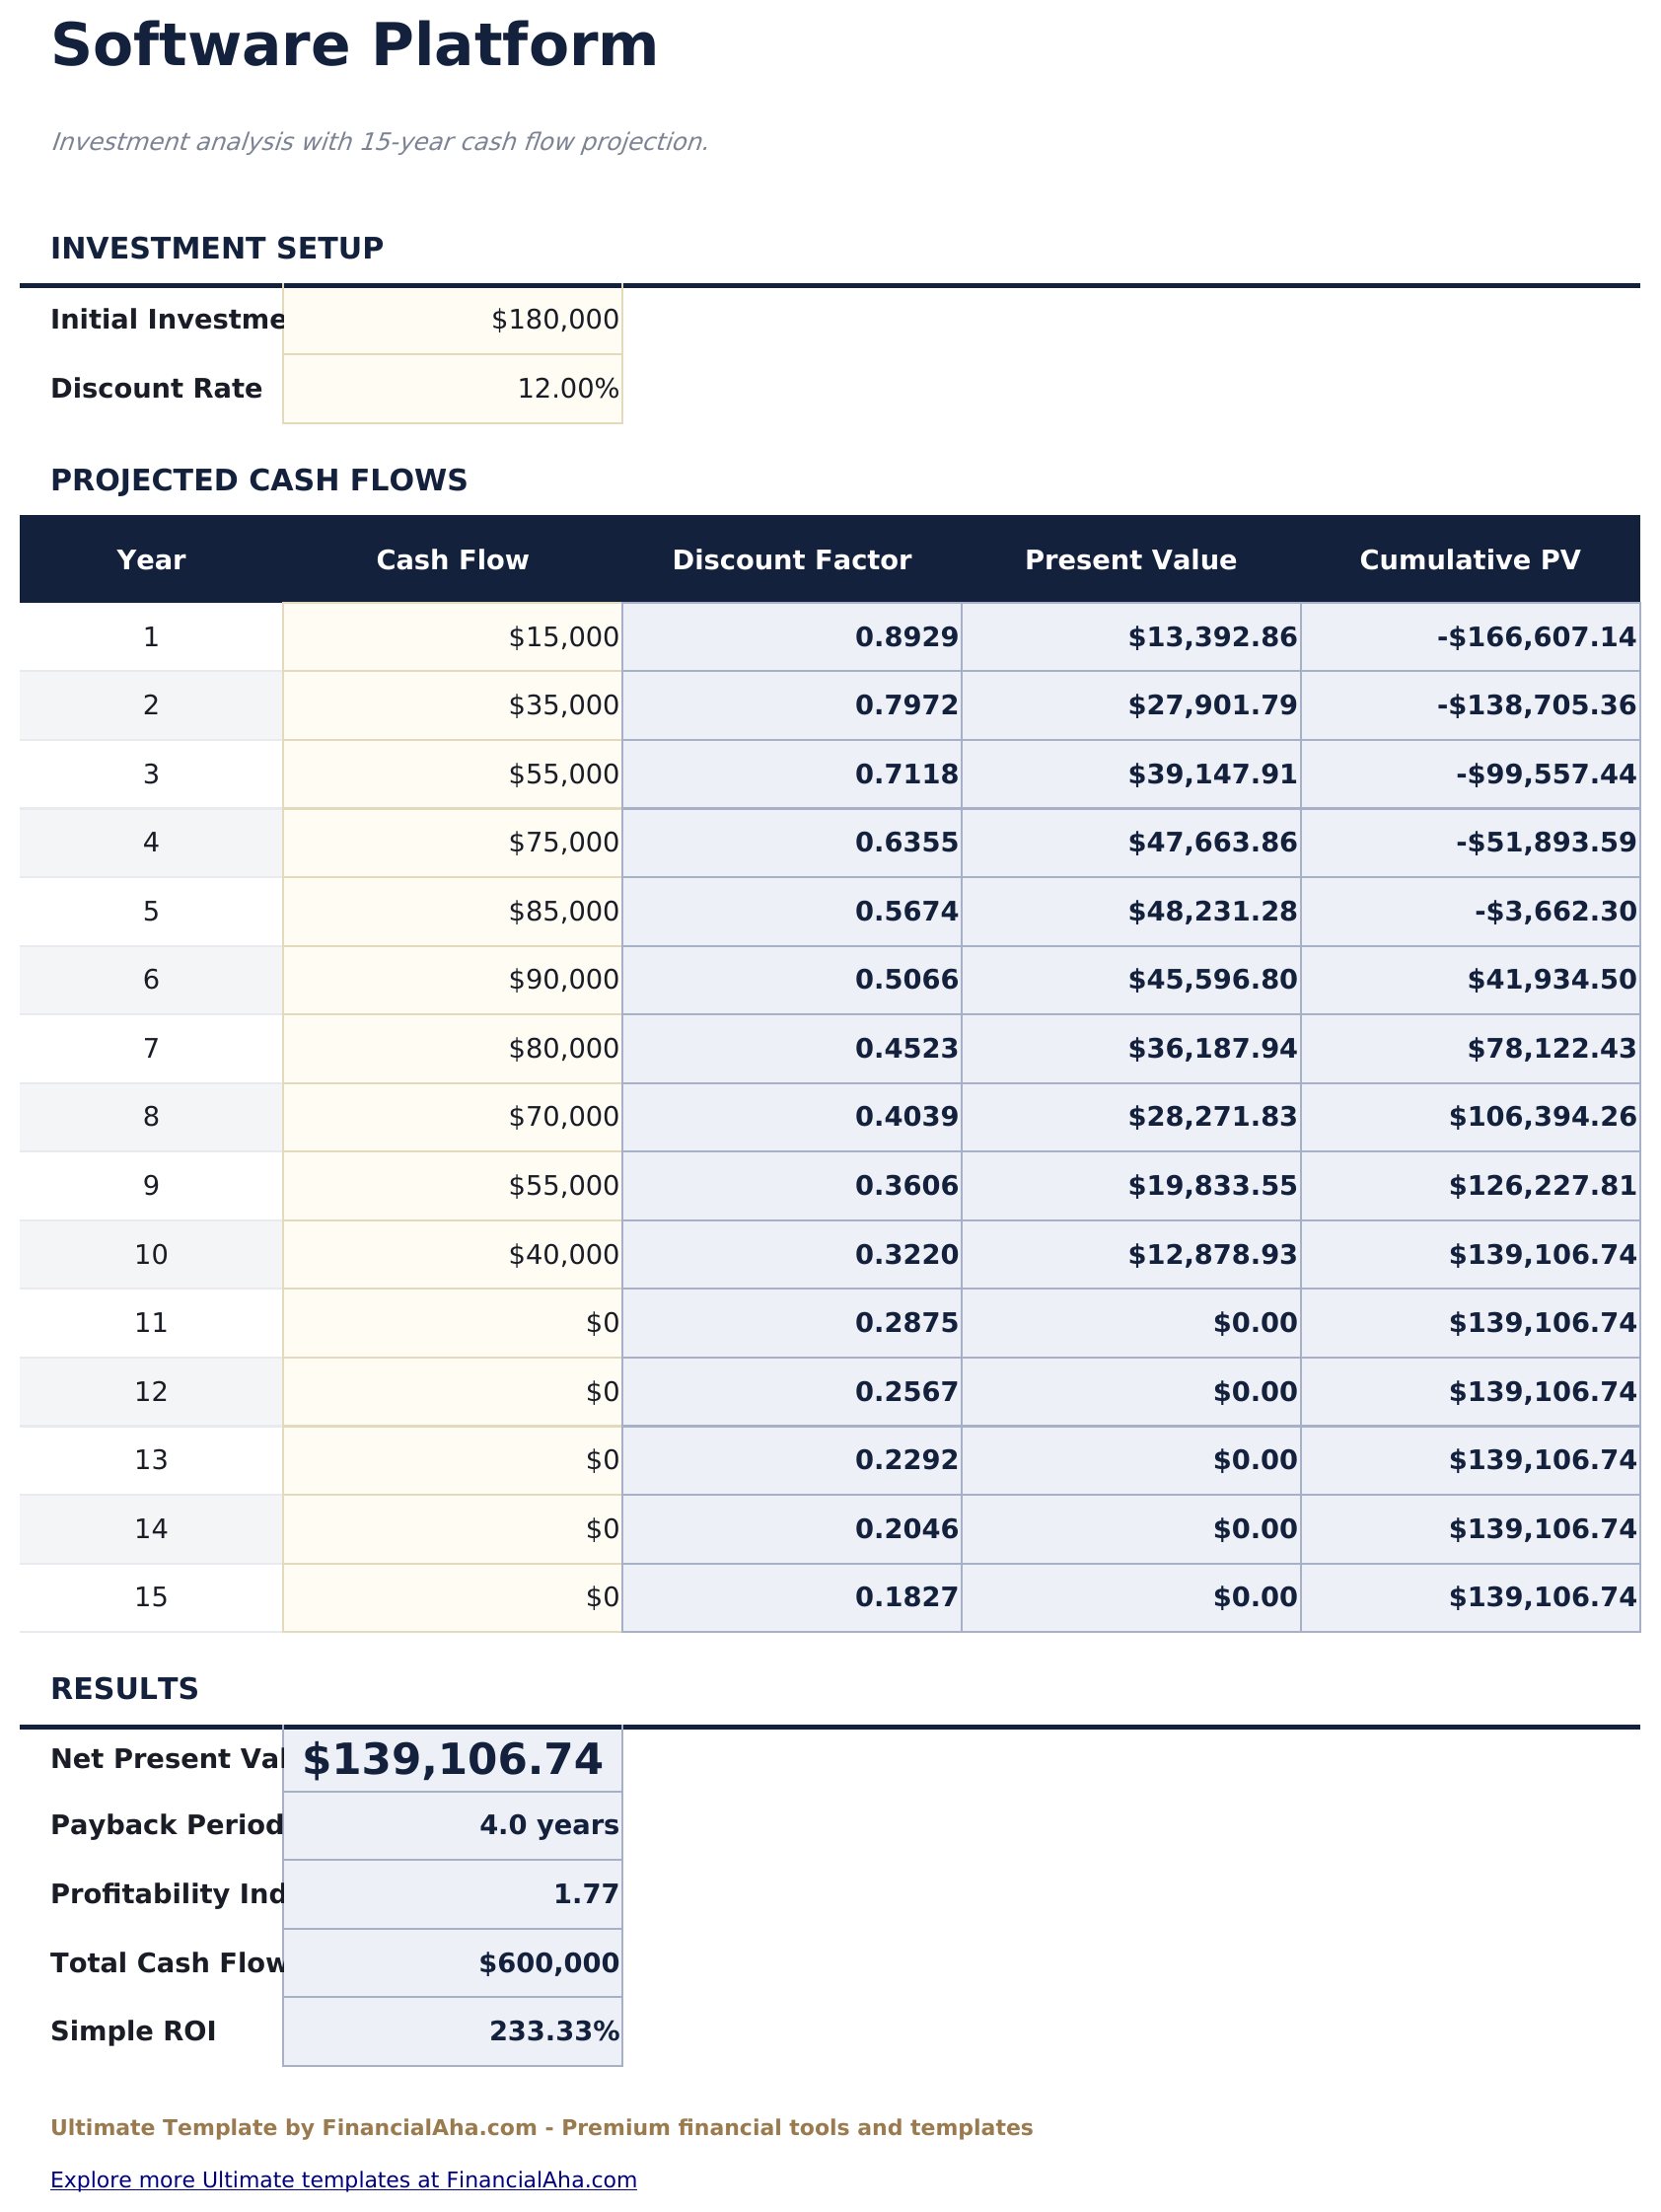1661x2212 pixels.
Task: Select the Year 5 cash flow cell
Action: tap(452, 910)
